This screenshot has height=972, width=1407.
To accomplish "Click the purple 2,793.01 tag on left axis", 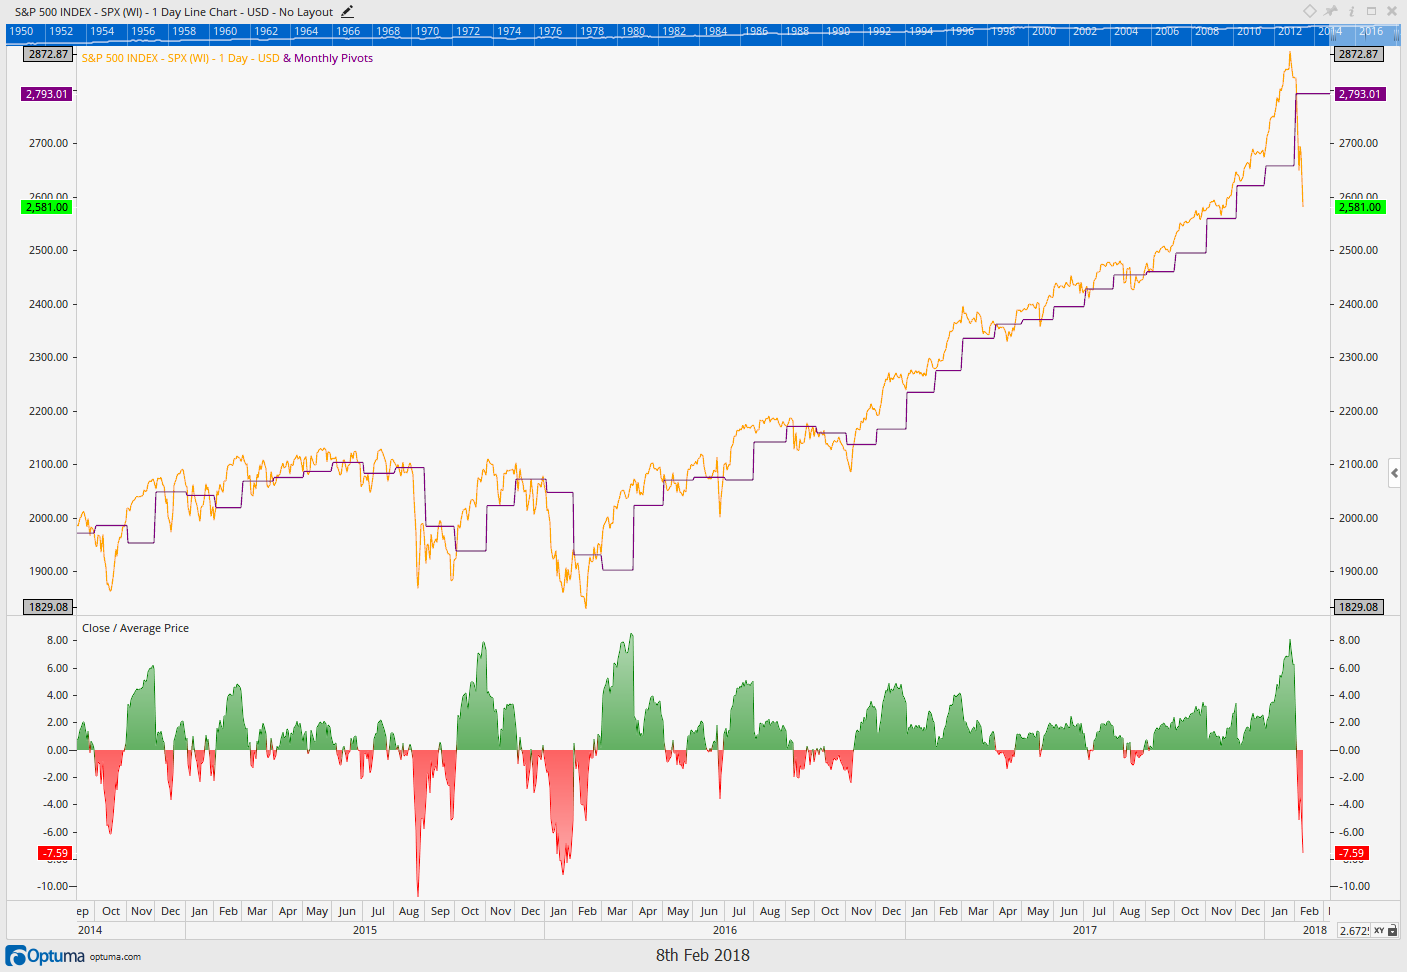I will [47, 94].
